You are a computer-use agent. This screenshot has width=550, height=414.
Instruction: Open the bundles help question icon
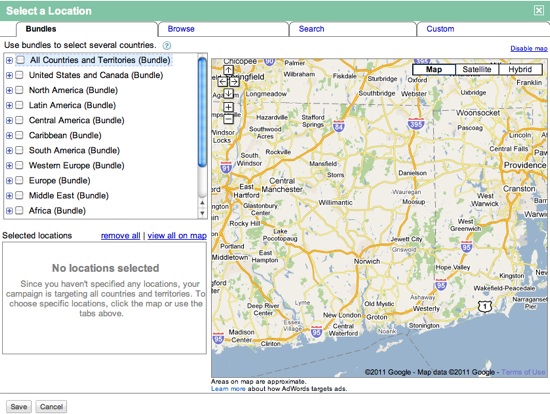click(167, 46)
